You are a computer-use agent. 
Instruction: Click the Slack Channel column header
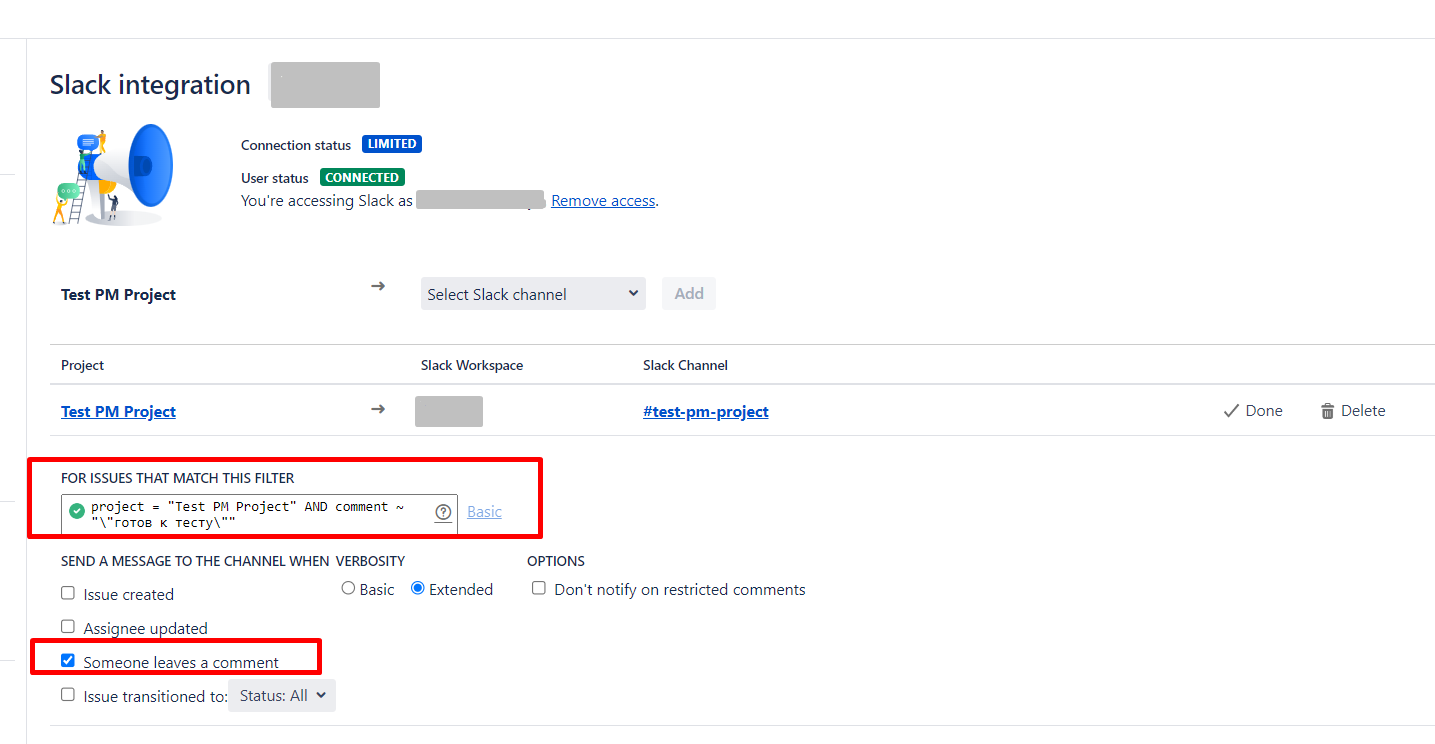pos(685,366)
